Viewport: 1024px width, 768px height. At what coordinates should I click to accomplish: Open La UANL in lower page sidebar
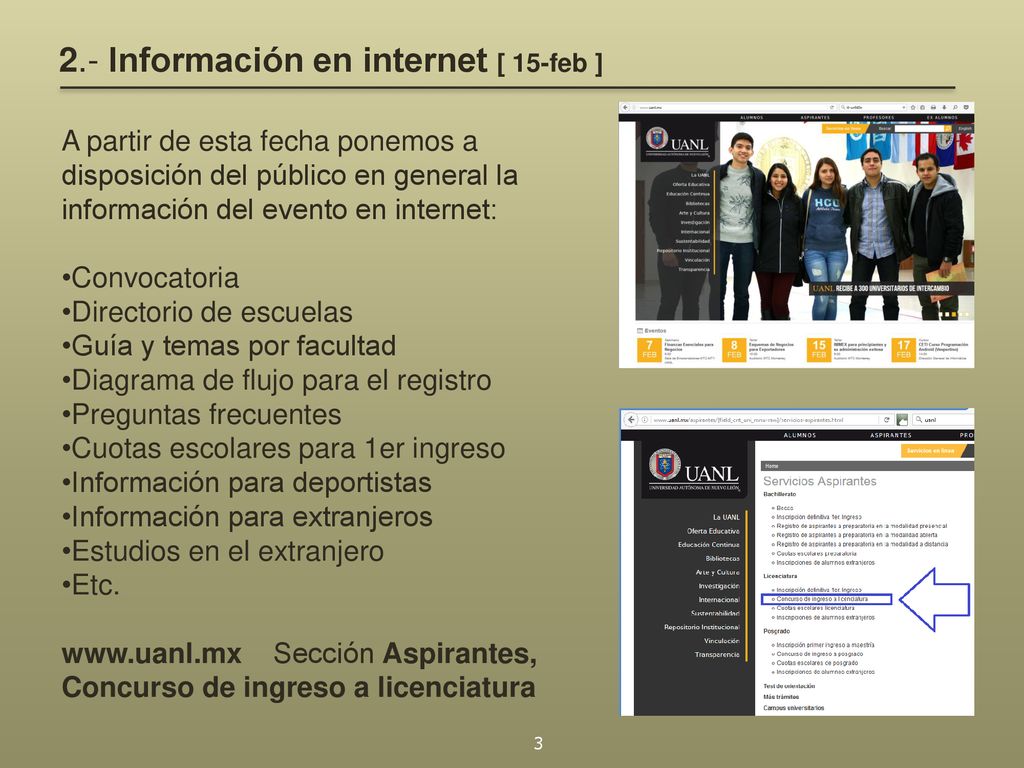[x=726, y=517]
